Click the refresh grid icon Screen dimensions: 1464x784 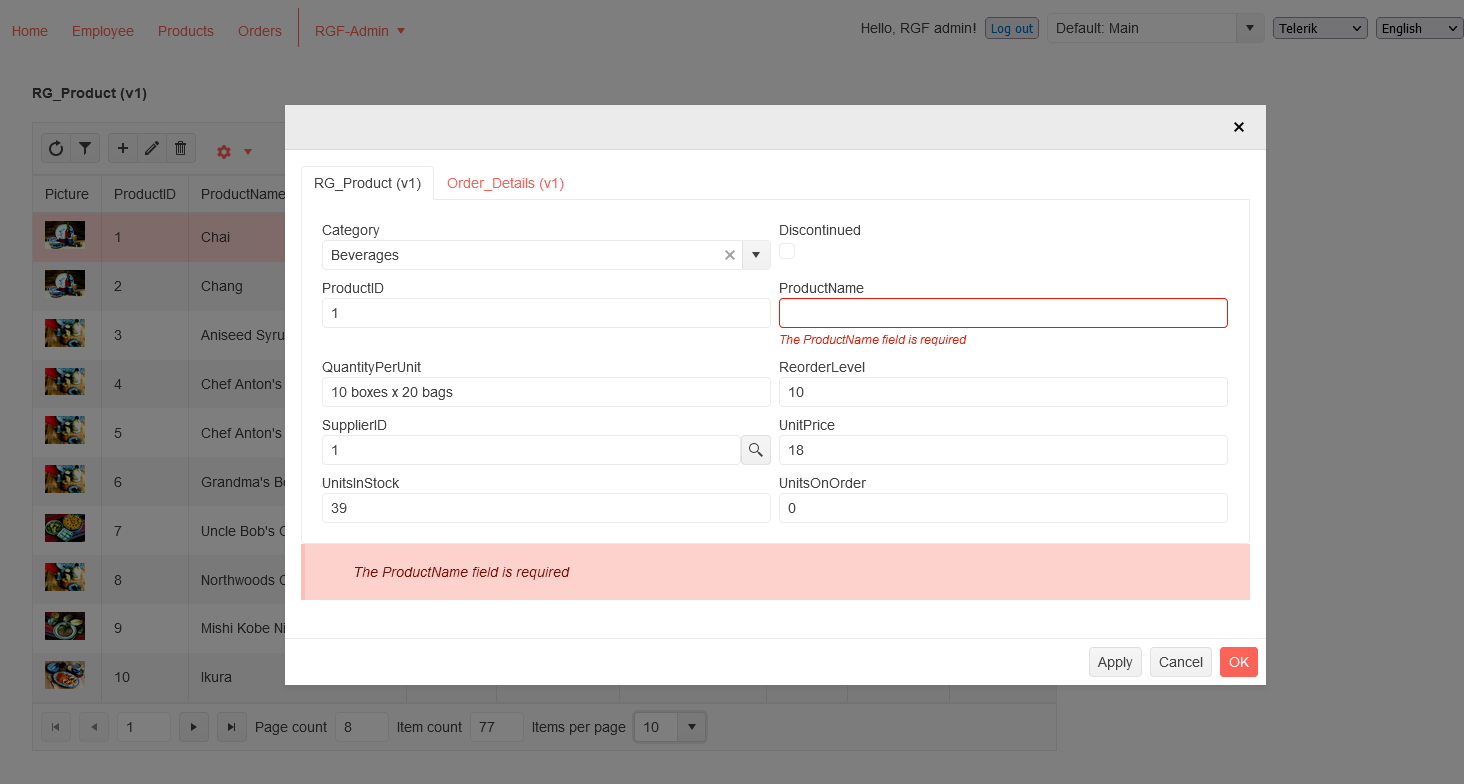(x=56, y=149)
